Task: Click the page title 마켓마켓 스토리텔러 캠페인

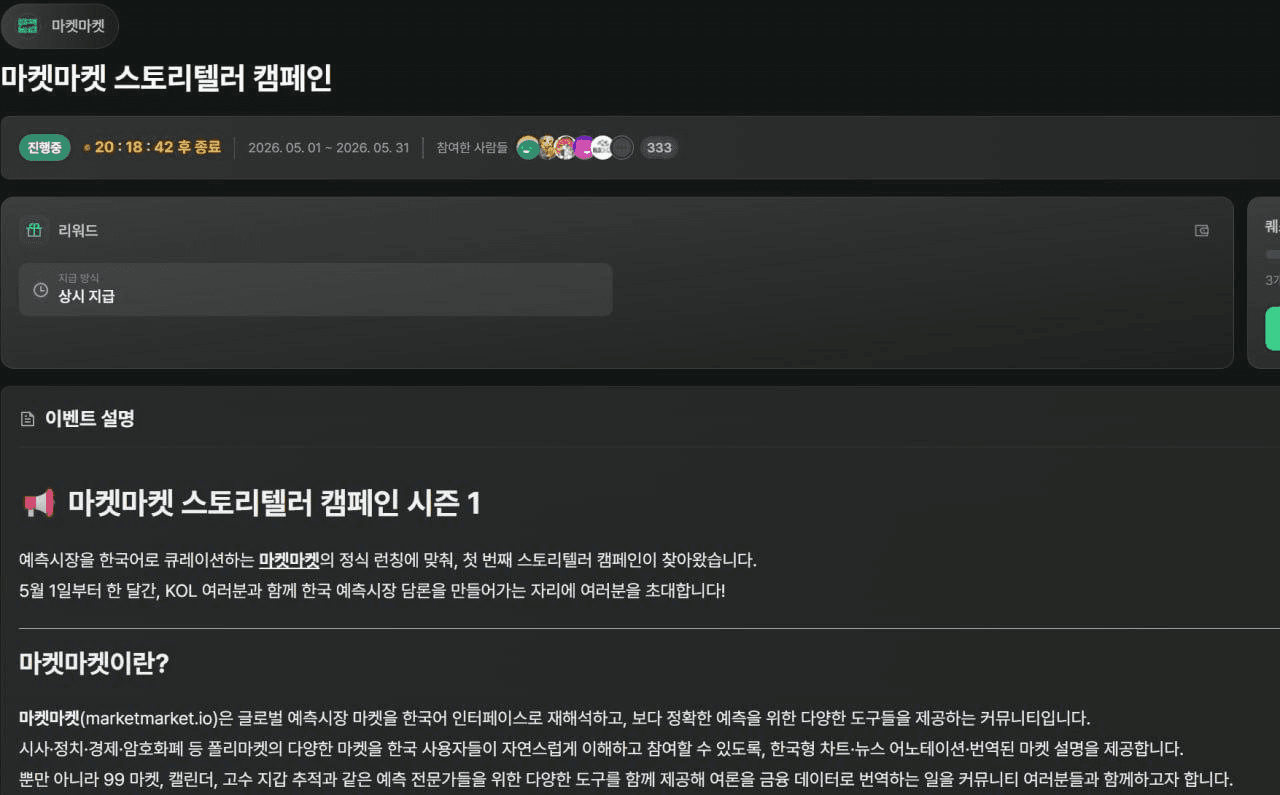Action: pyautogui.click(x=166, y=79)
